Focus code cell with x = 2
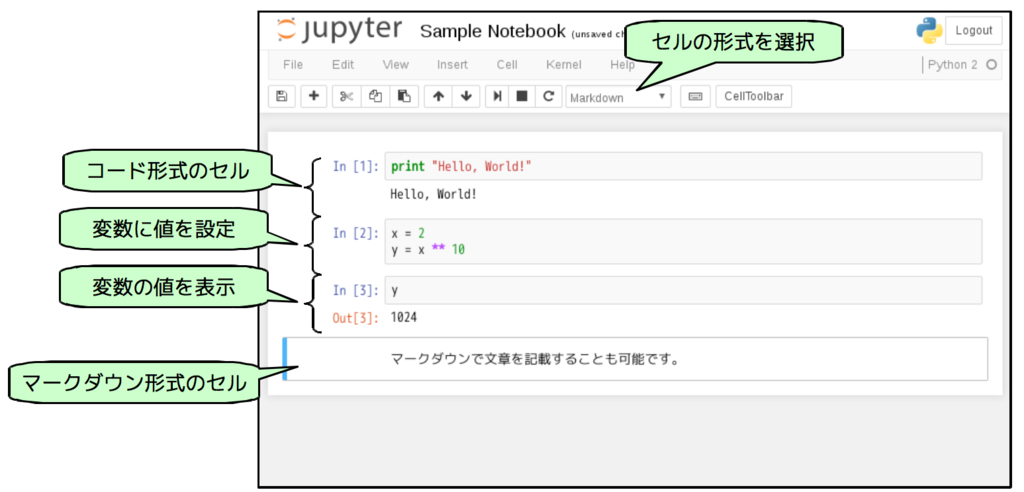Viewport: 1024px width, 492px height. click(x=683, y=241)
